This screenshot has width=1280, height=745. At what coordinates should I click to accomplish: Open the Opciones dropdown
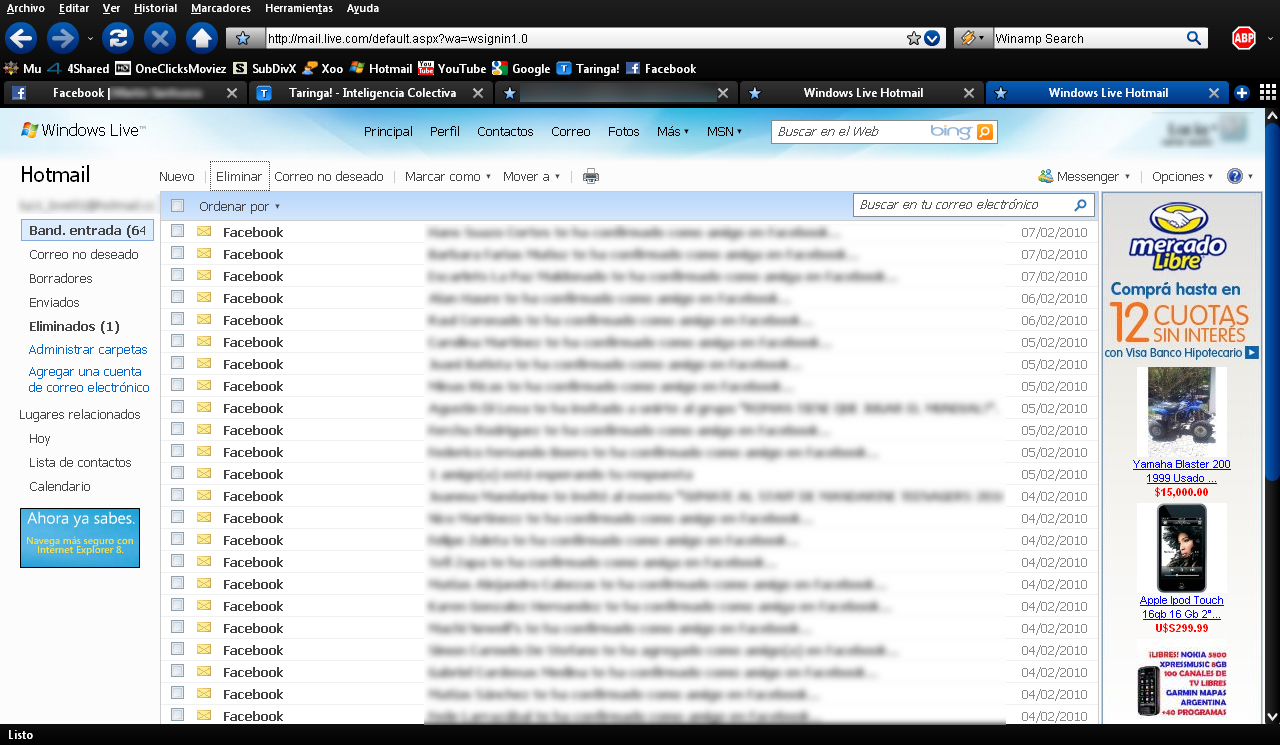click(x=1182, y=177)
